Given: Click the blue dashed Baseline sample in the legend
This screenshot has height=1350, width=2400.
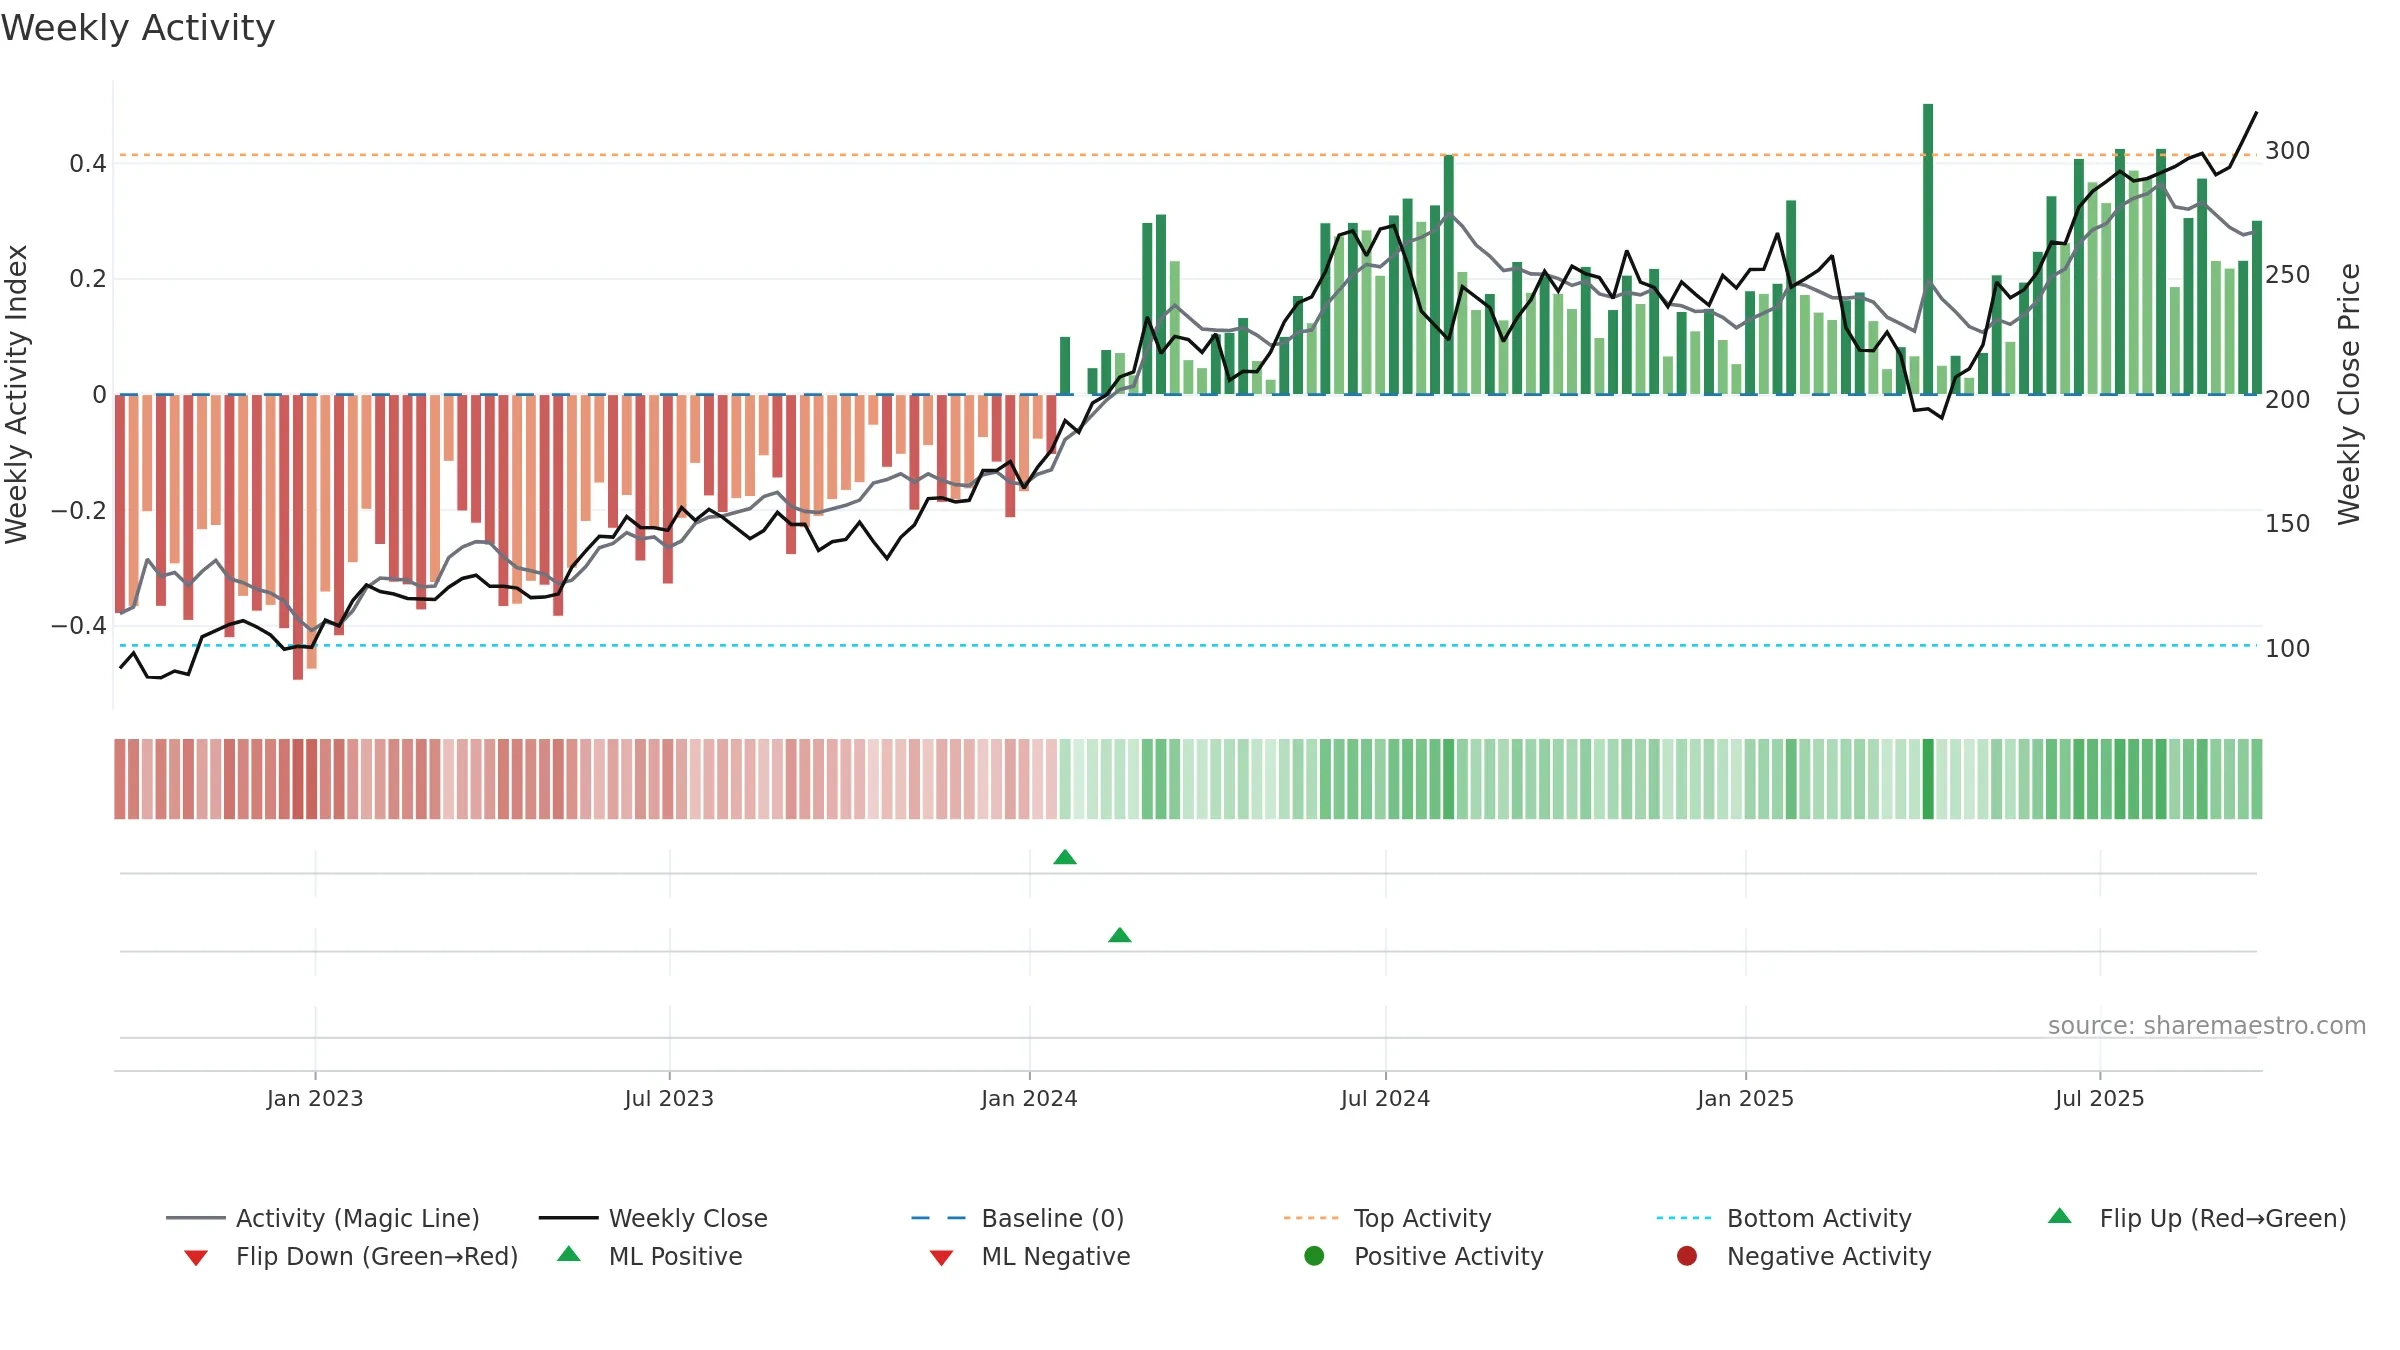Looking at the screenshot, I should (x=940, y=1218).
